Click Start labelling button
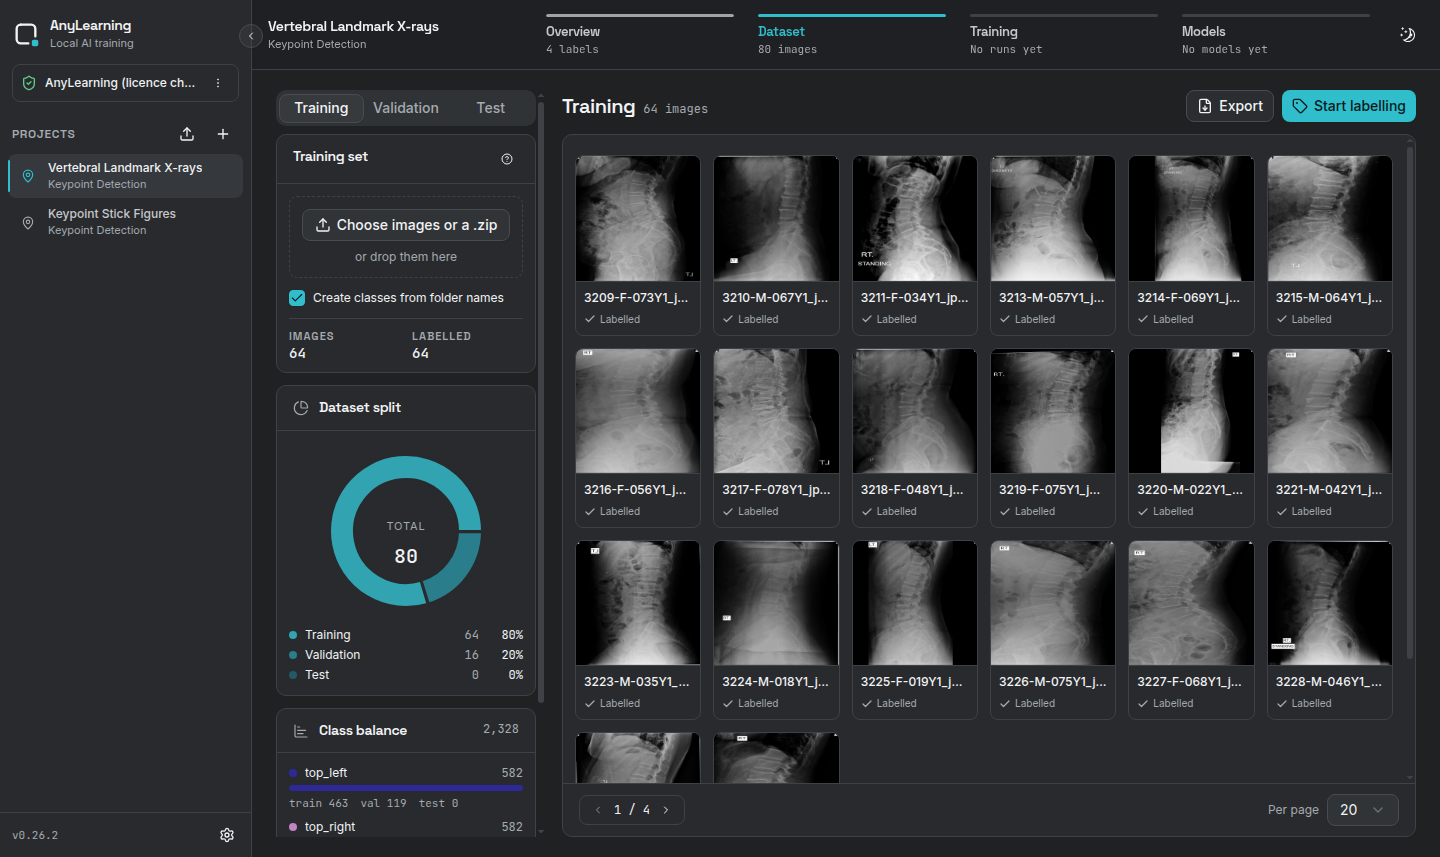This screenshot has height=857, width=1440. (x=1349, y=106)
